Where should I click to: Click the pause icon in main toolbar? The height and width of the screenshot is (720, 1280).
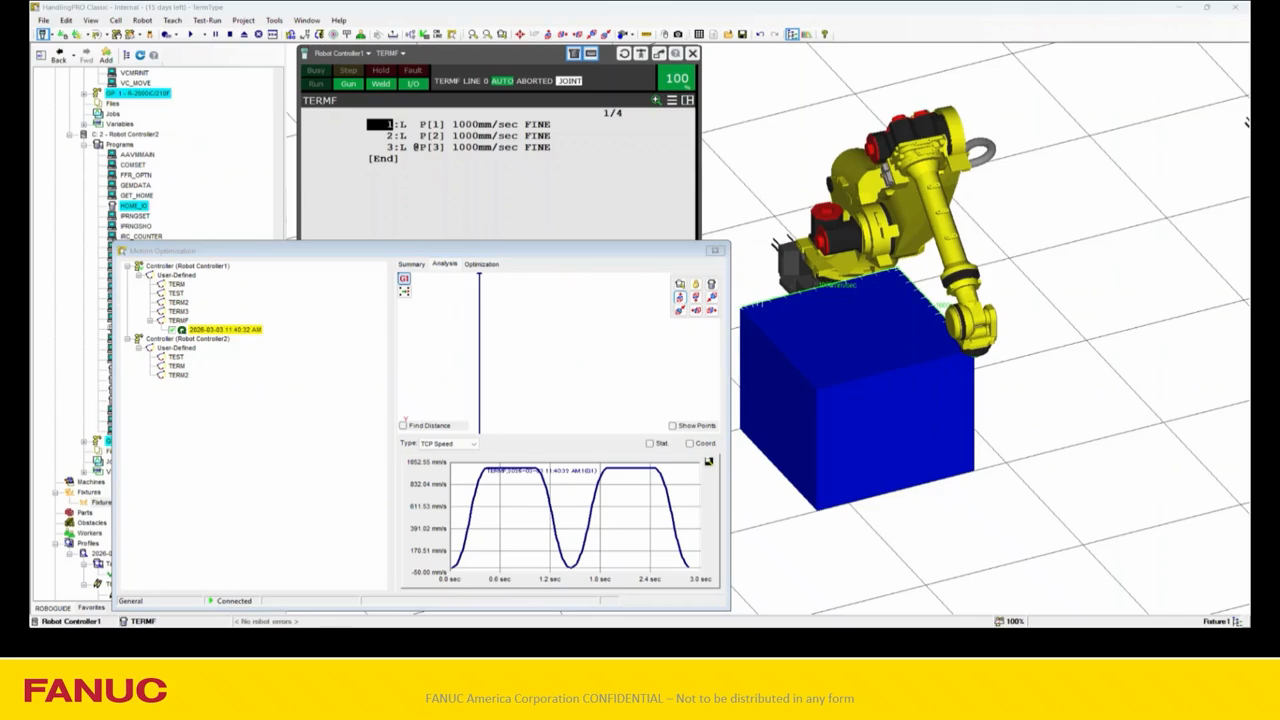(x=215, y=34)
